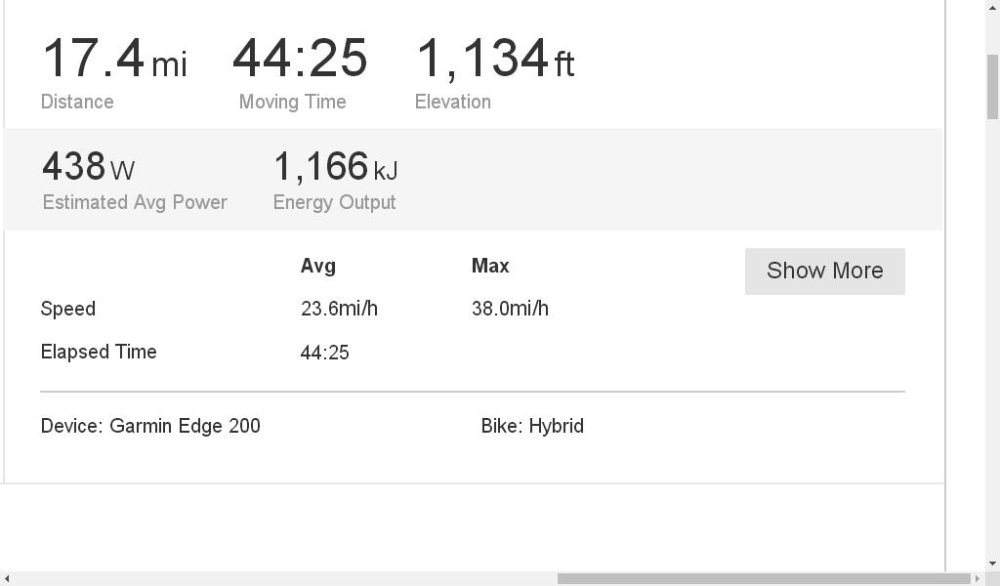The width and height of the screenshot is (1000, 586).
Task: Select the Bike: Hybrid gear entry
Action: tap(531, 426)
